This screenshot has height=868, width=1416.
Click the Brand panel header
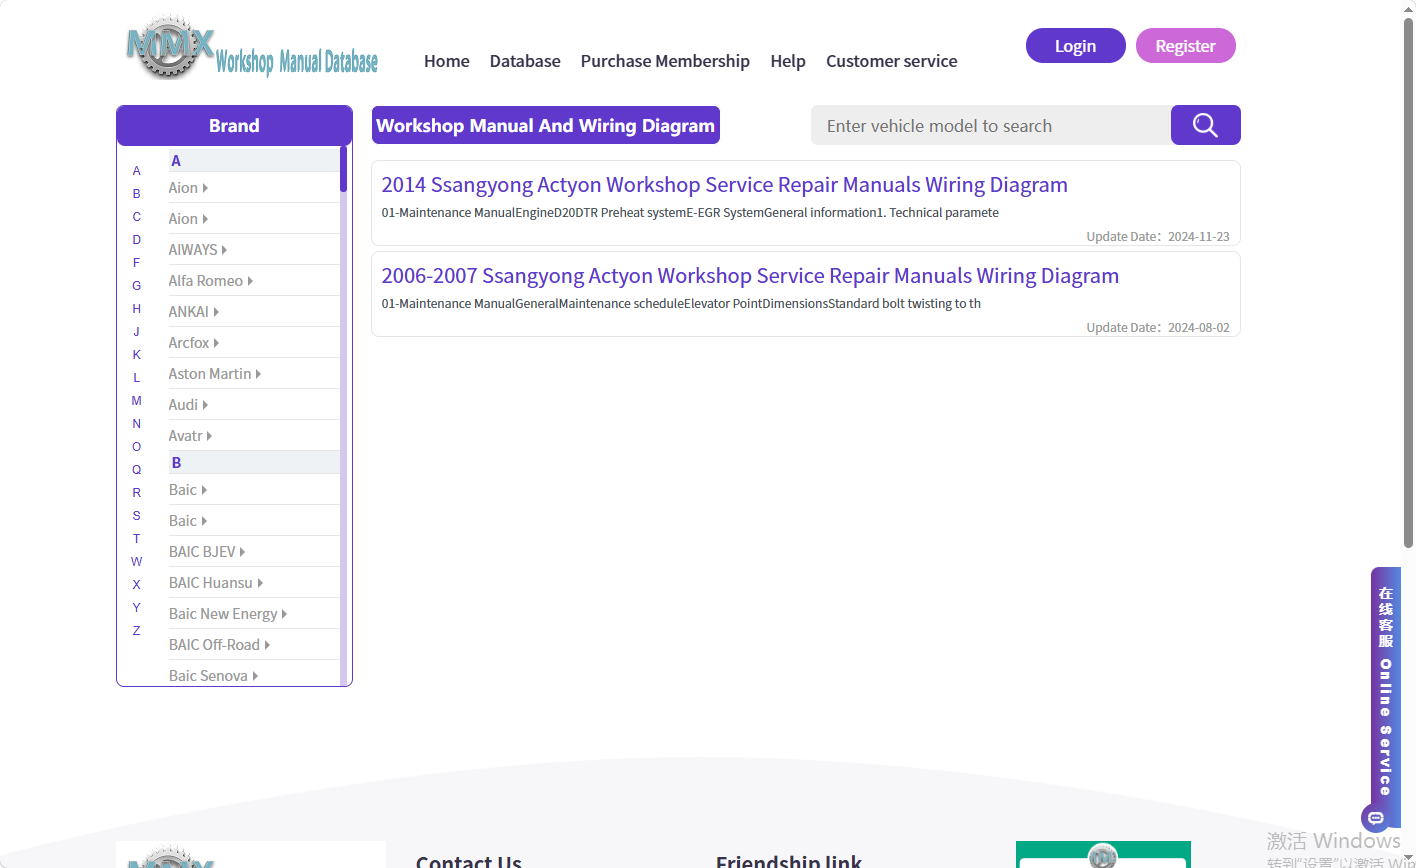[x=234, y=125]
